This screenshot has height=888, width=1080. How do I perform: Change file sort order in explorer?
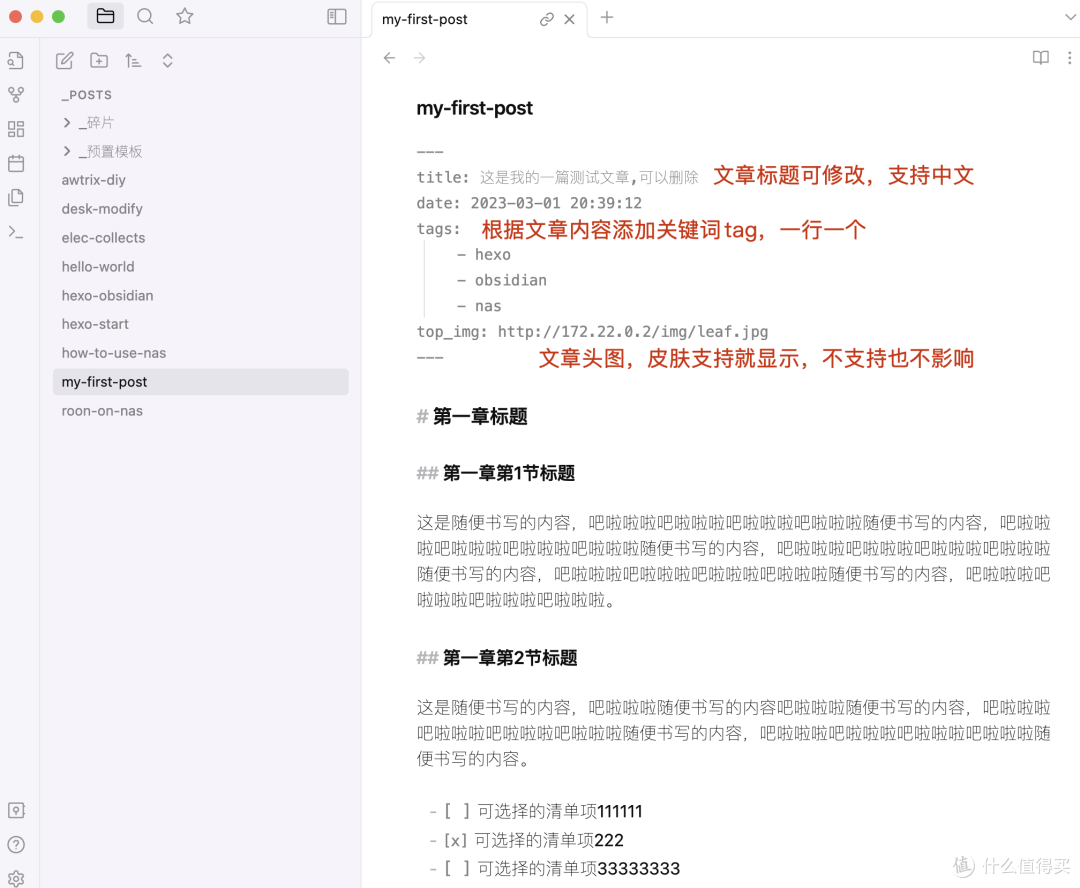click(133, 60)
